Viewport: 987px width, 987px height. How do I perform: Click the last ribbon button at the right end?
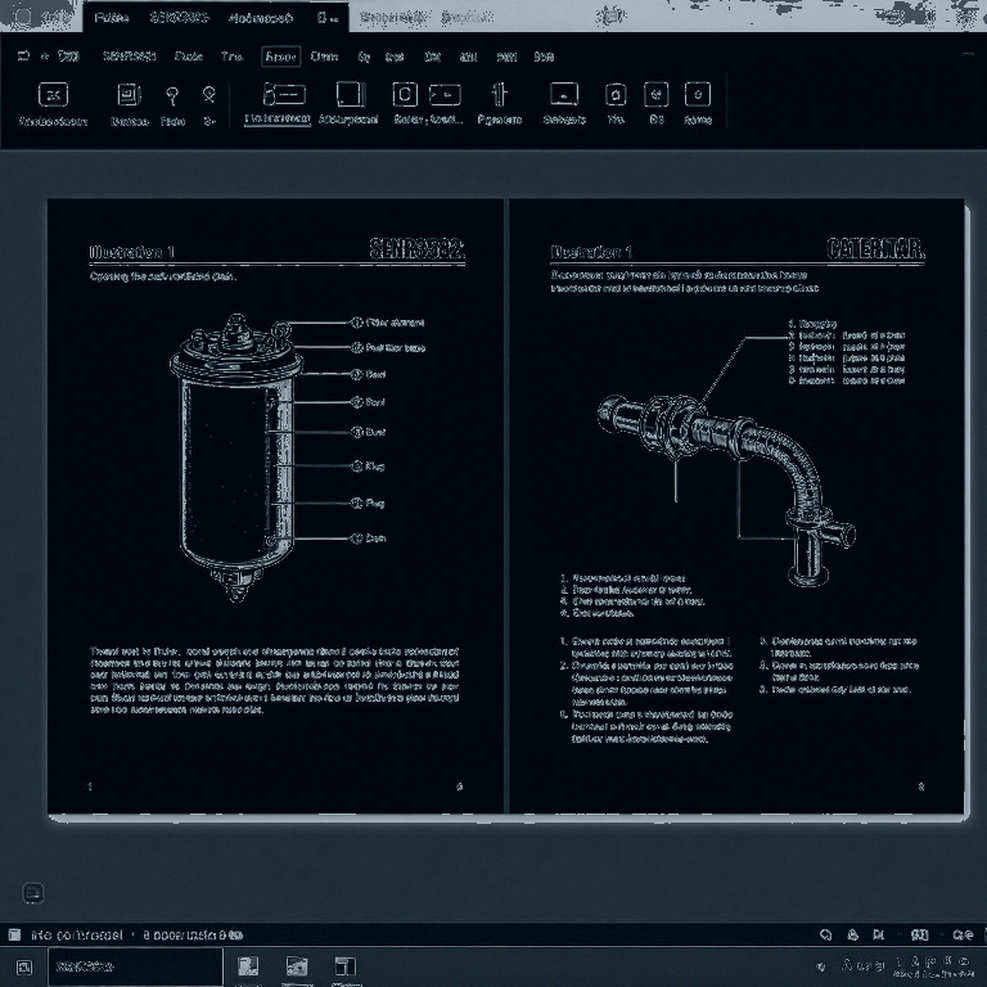697,103
